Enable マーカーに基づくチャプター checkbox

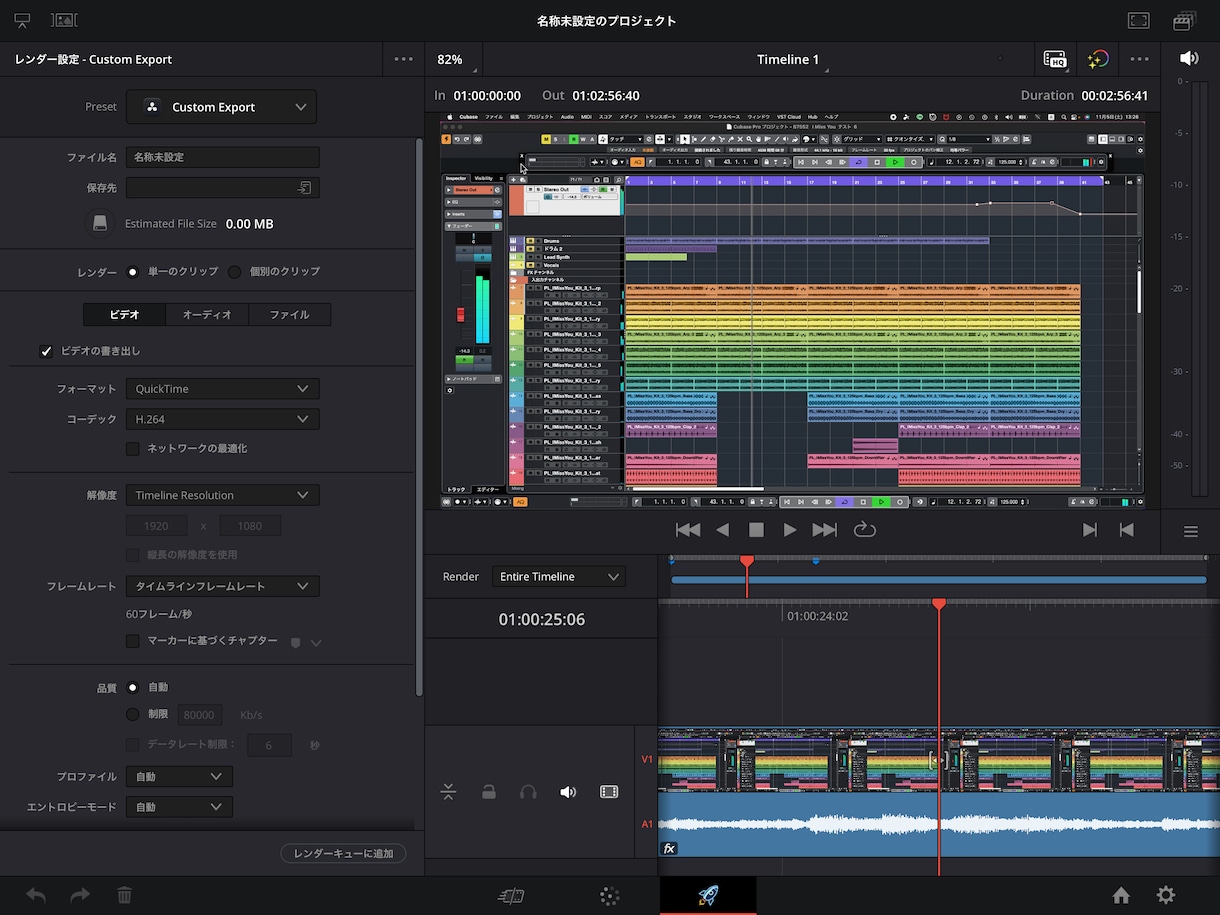click(x=132, y=641)
